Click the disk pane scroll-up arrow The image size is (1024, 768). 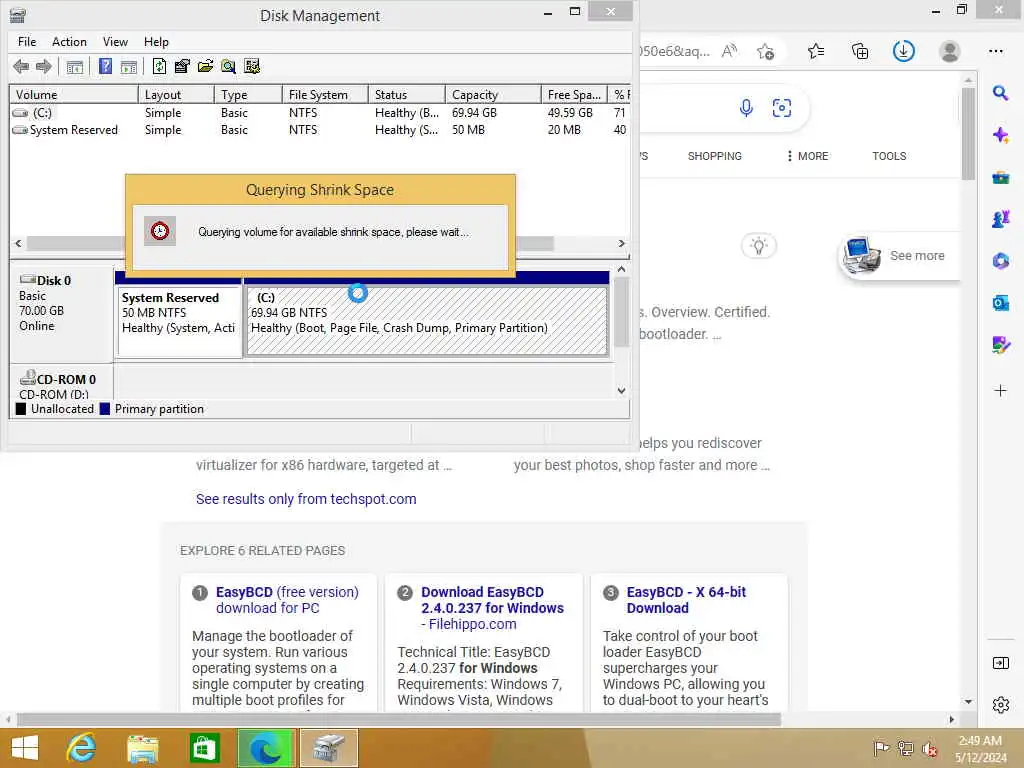622,269
